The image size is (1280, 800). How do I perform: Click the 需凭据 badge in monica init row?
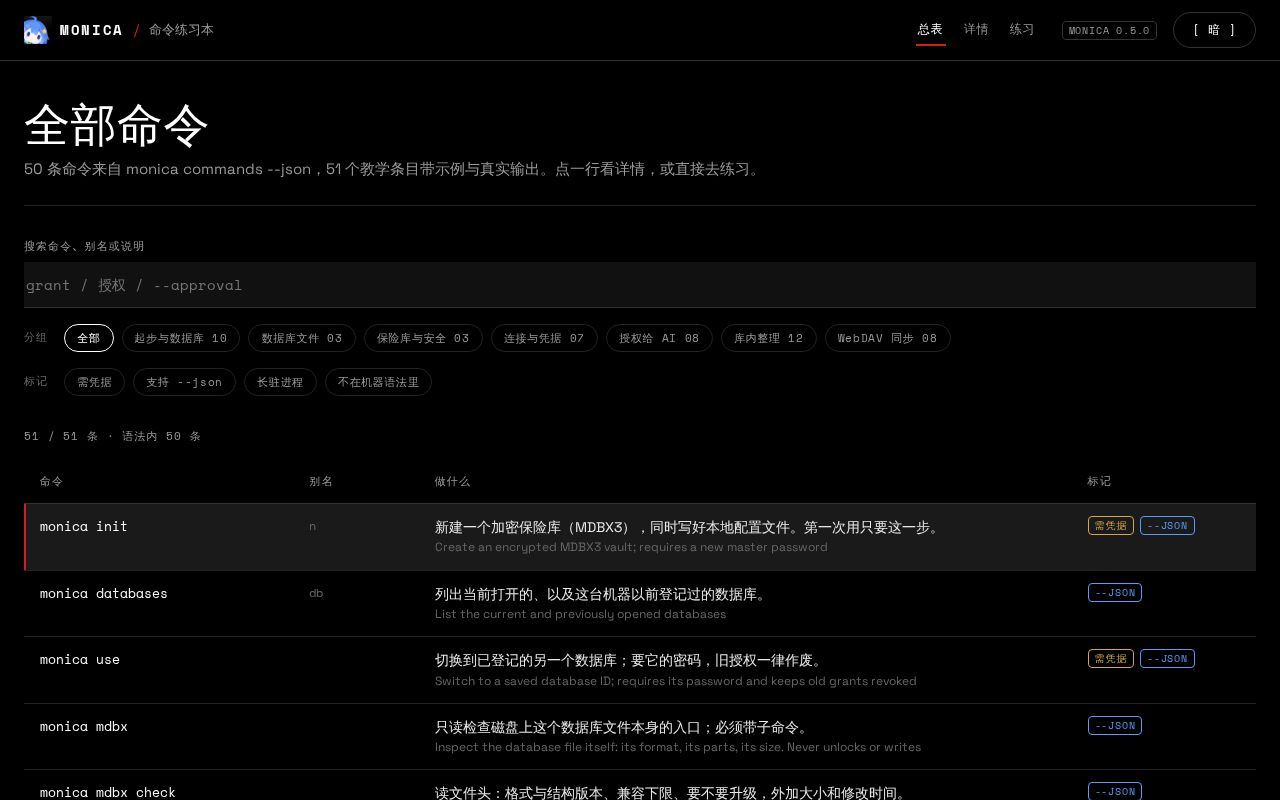(1111, 526)
